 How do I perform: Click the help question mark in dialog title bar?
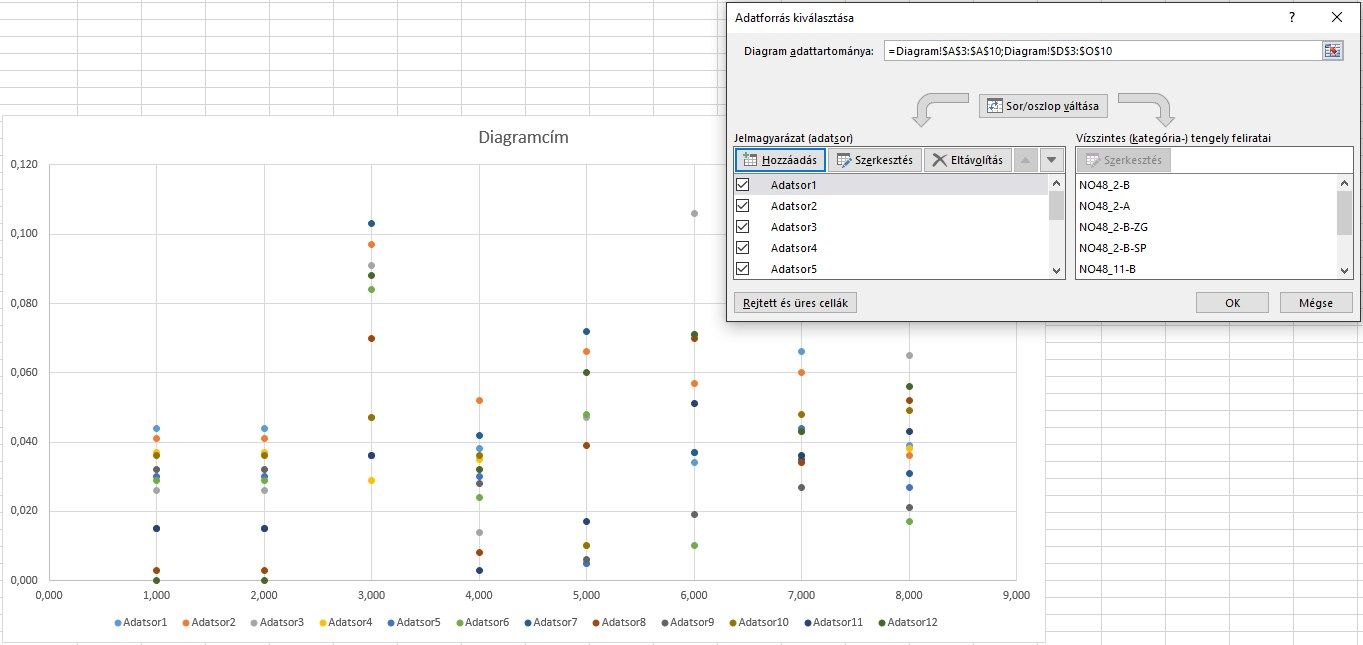click(x=1292, y=17)
